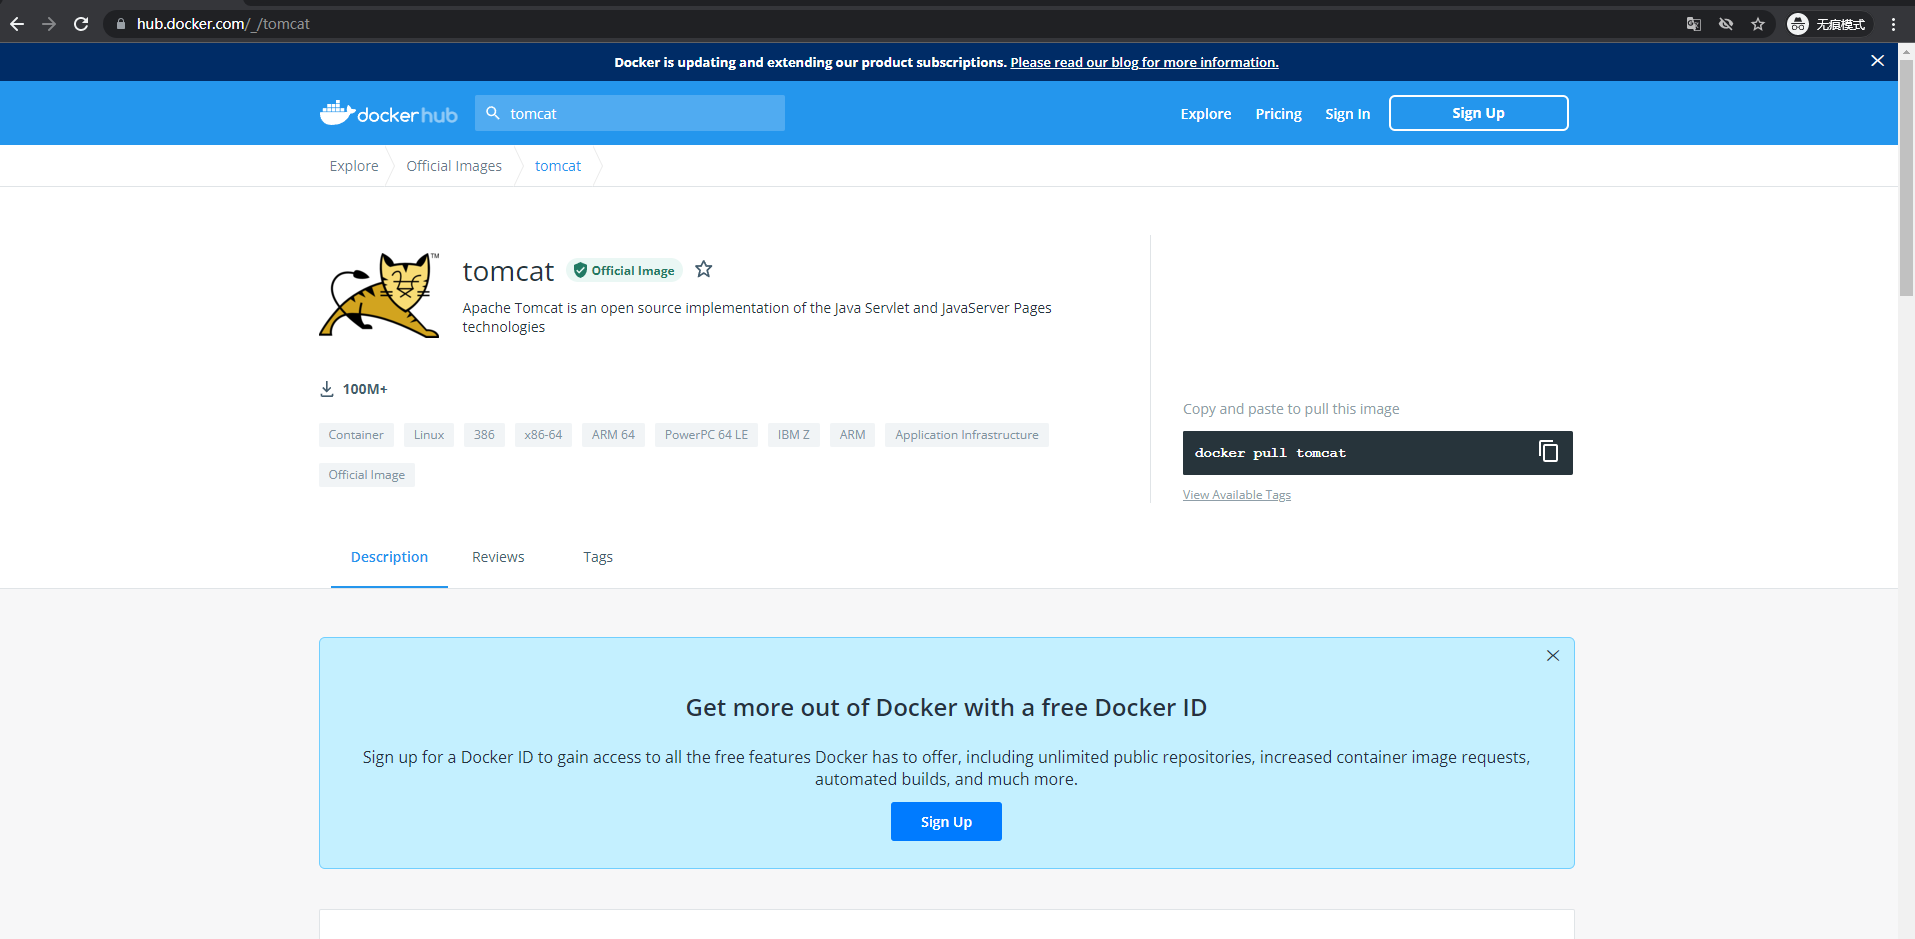1915x939 pixels.
Task: Select the x86-64 architecture chip
Action: pos(543,435)
